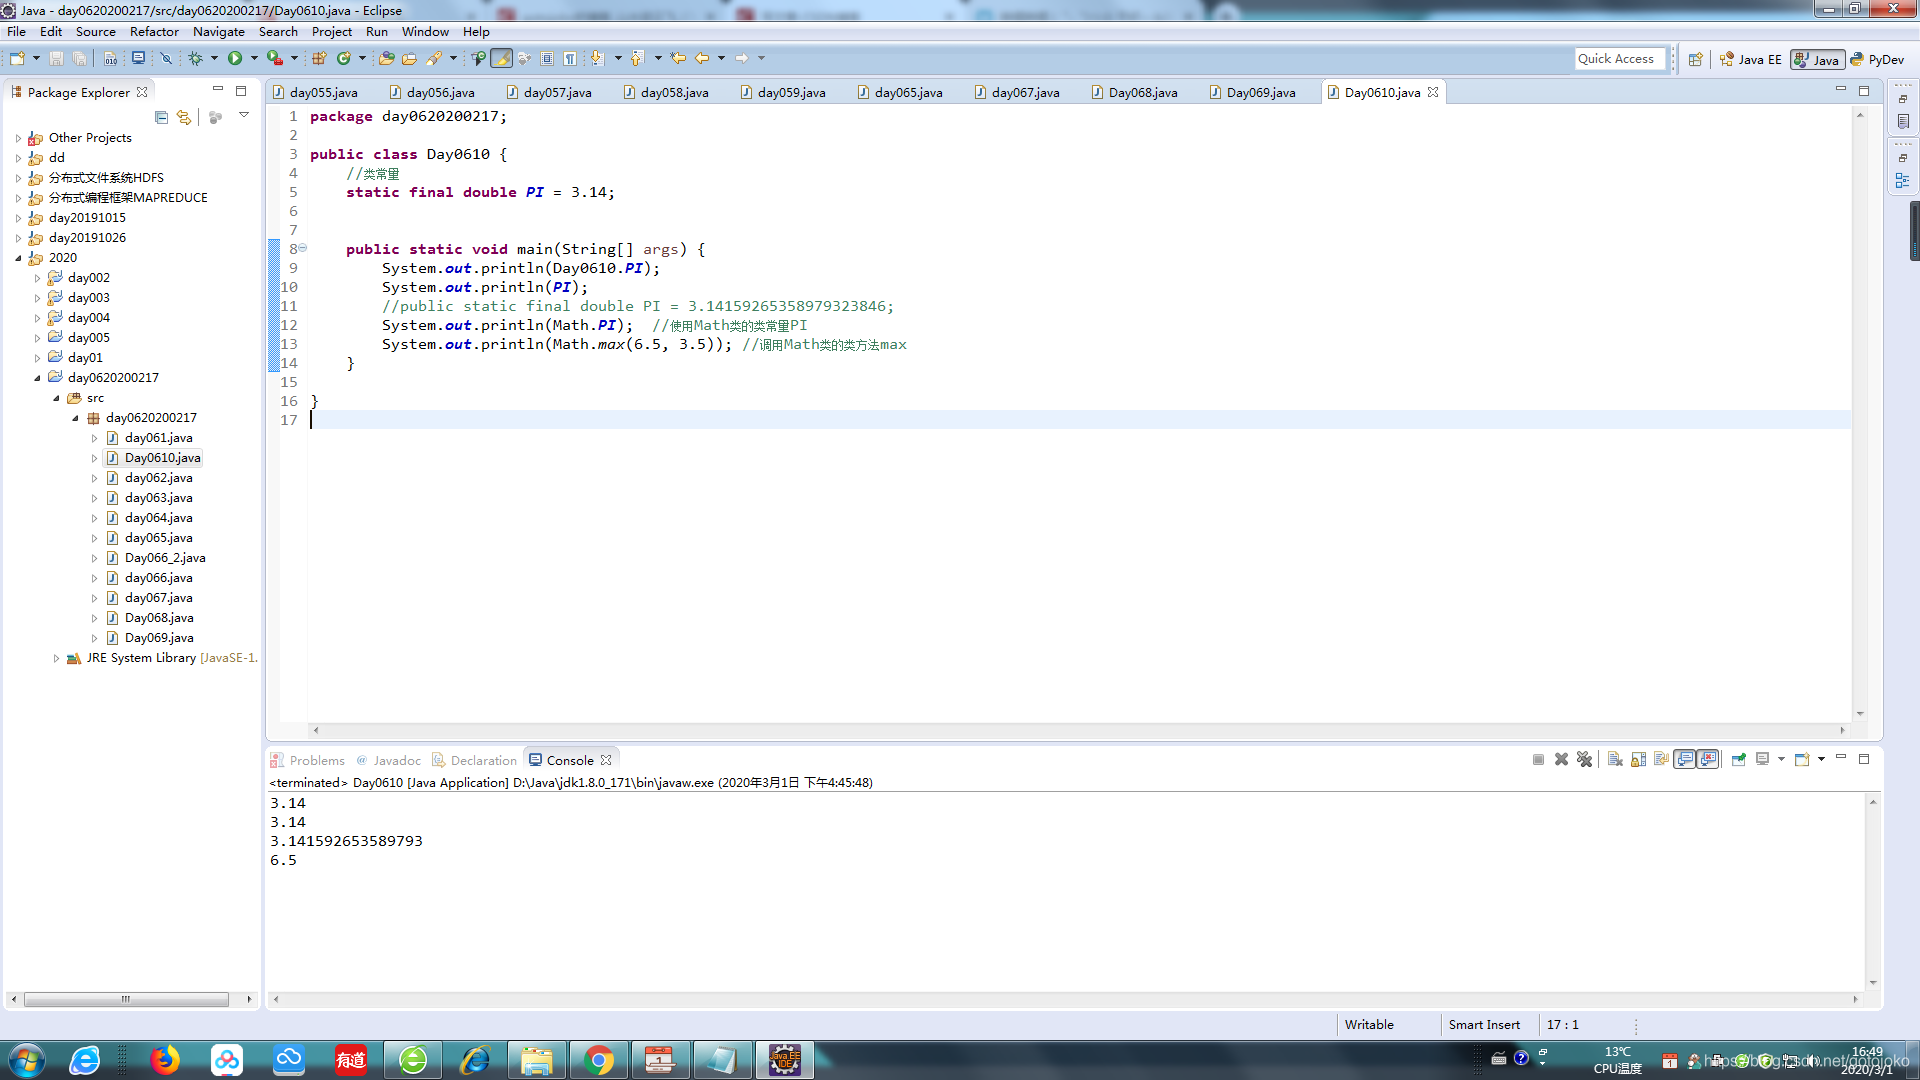
Task: Click the Forward navigation arrow
Action: pos(742,59)
